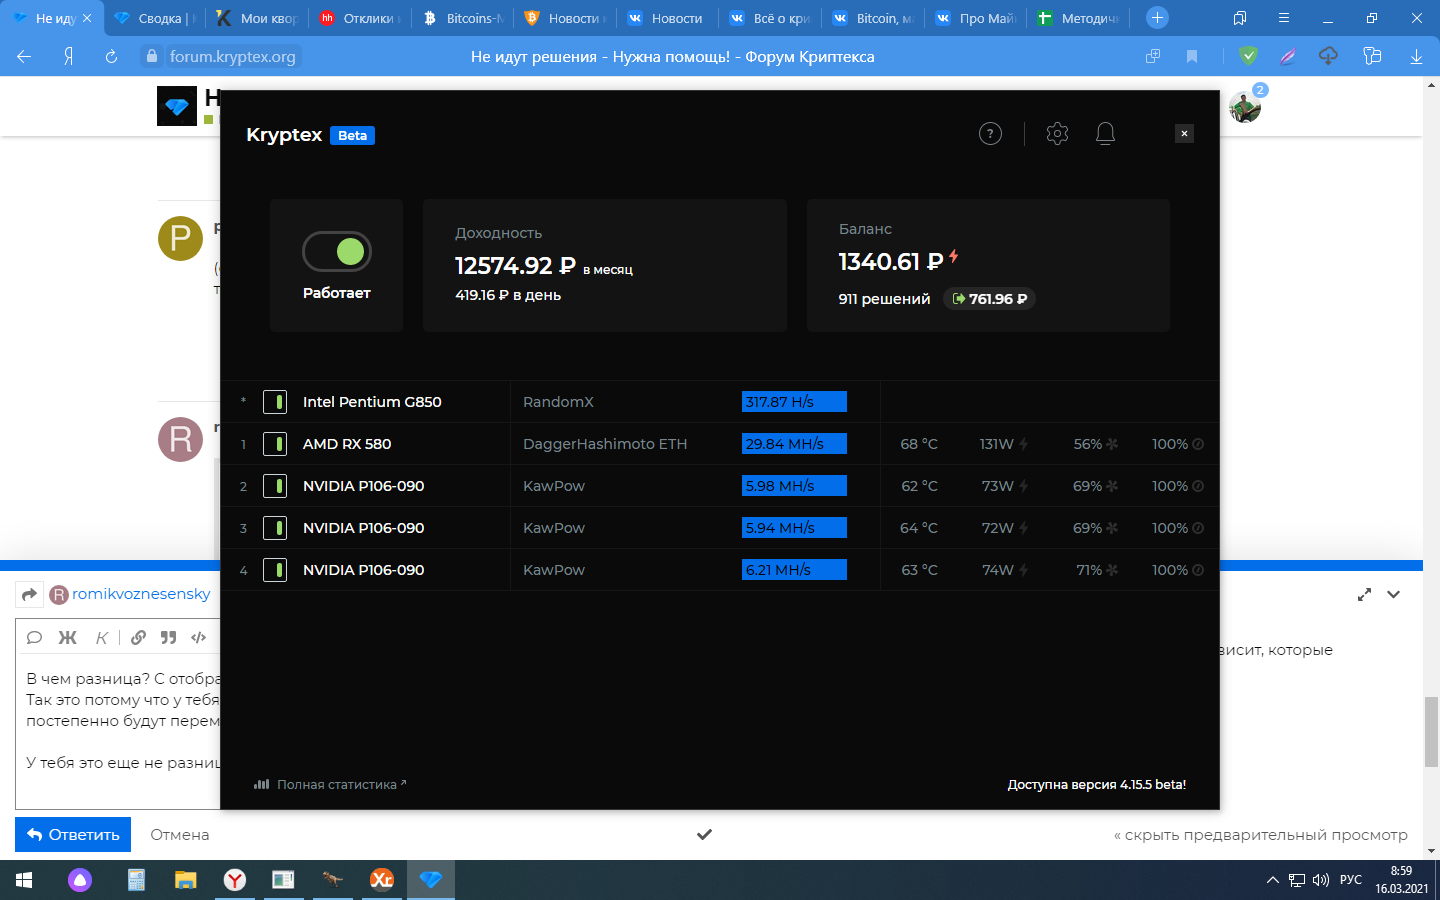
Task: Open Kryptex notifications bell icon
Action: [1105, 134]
